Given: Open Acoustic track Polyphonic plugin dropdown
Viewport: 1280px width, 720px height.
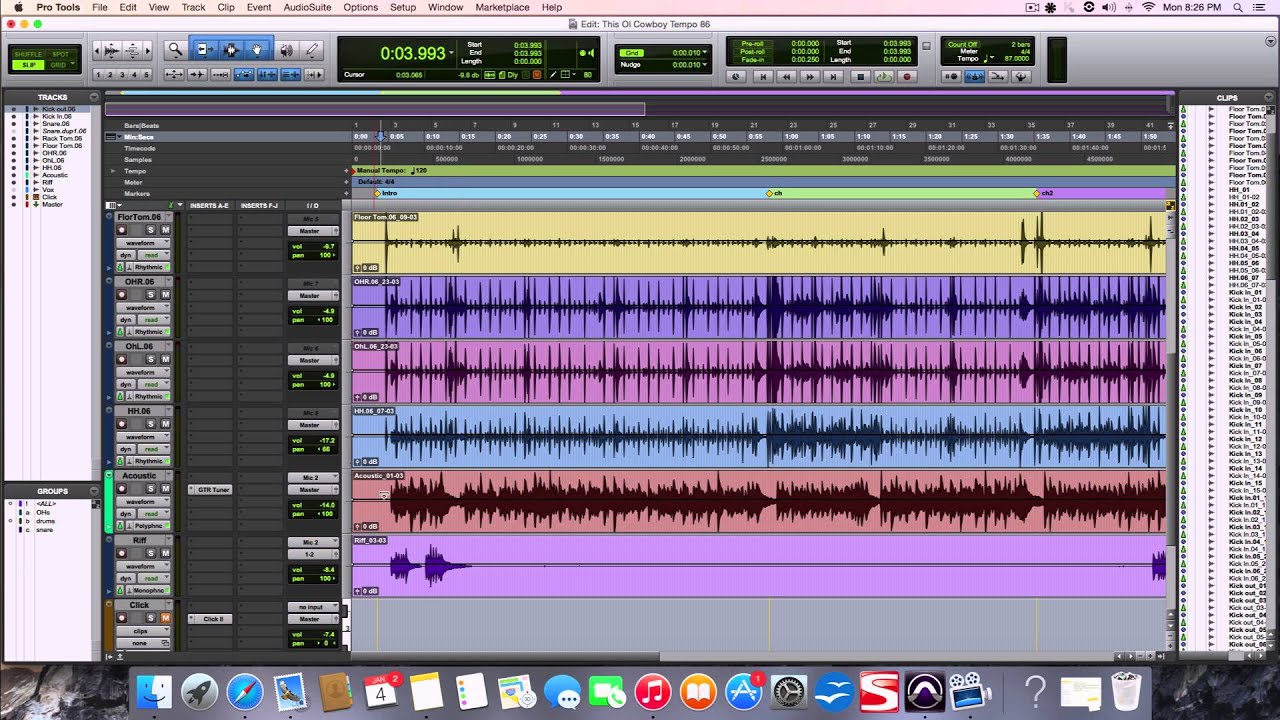Looking at the screenshot, I should (x=149, y=525).
